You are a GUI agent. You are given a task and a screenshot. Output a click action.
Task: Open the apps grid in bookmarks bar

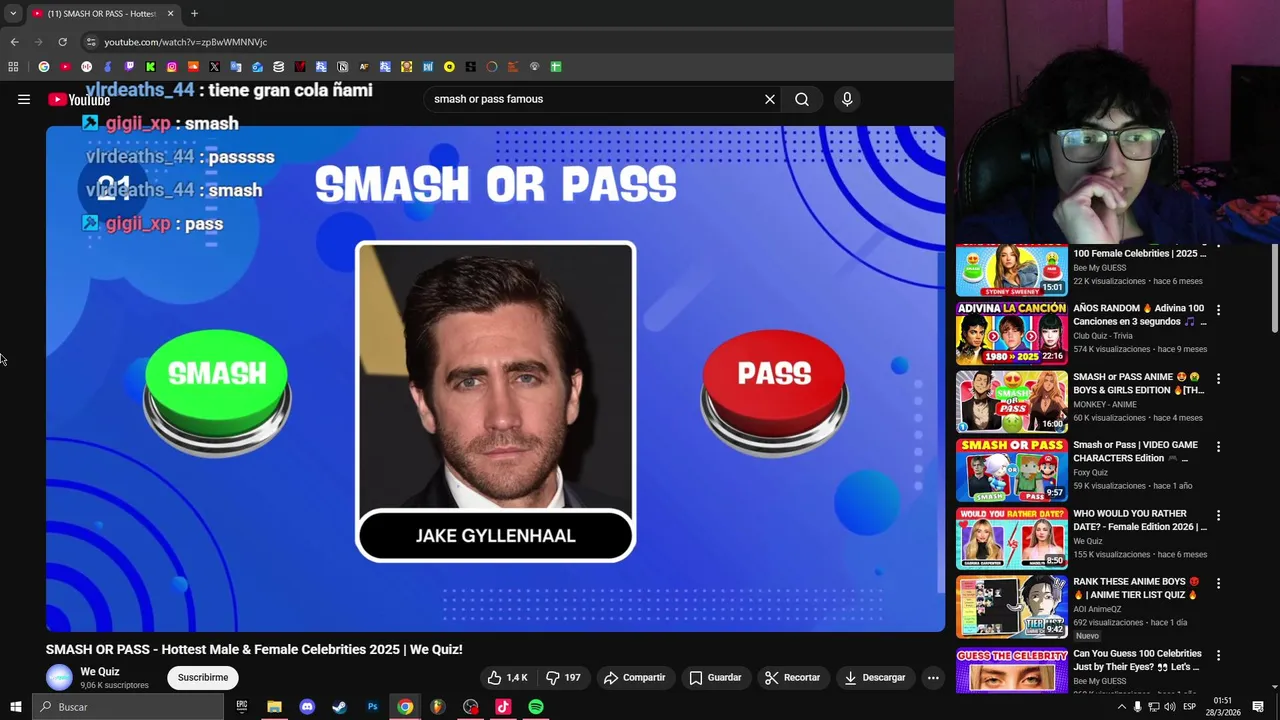click(13, 67)
